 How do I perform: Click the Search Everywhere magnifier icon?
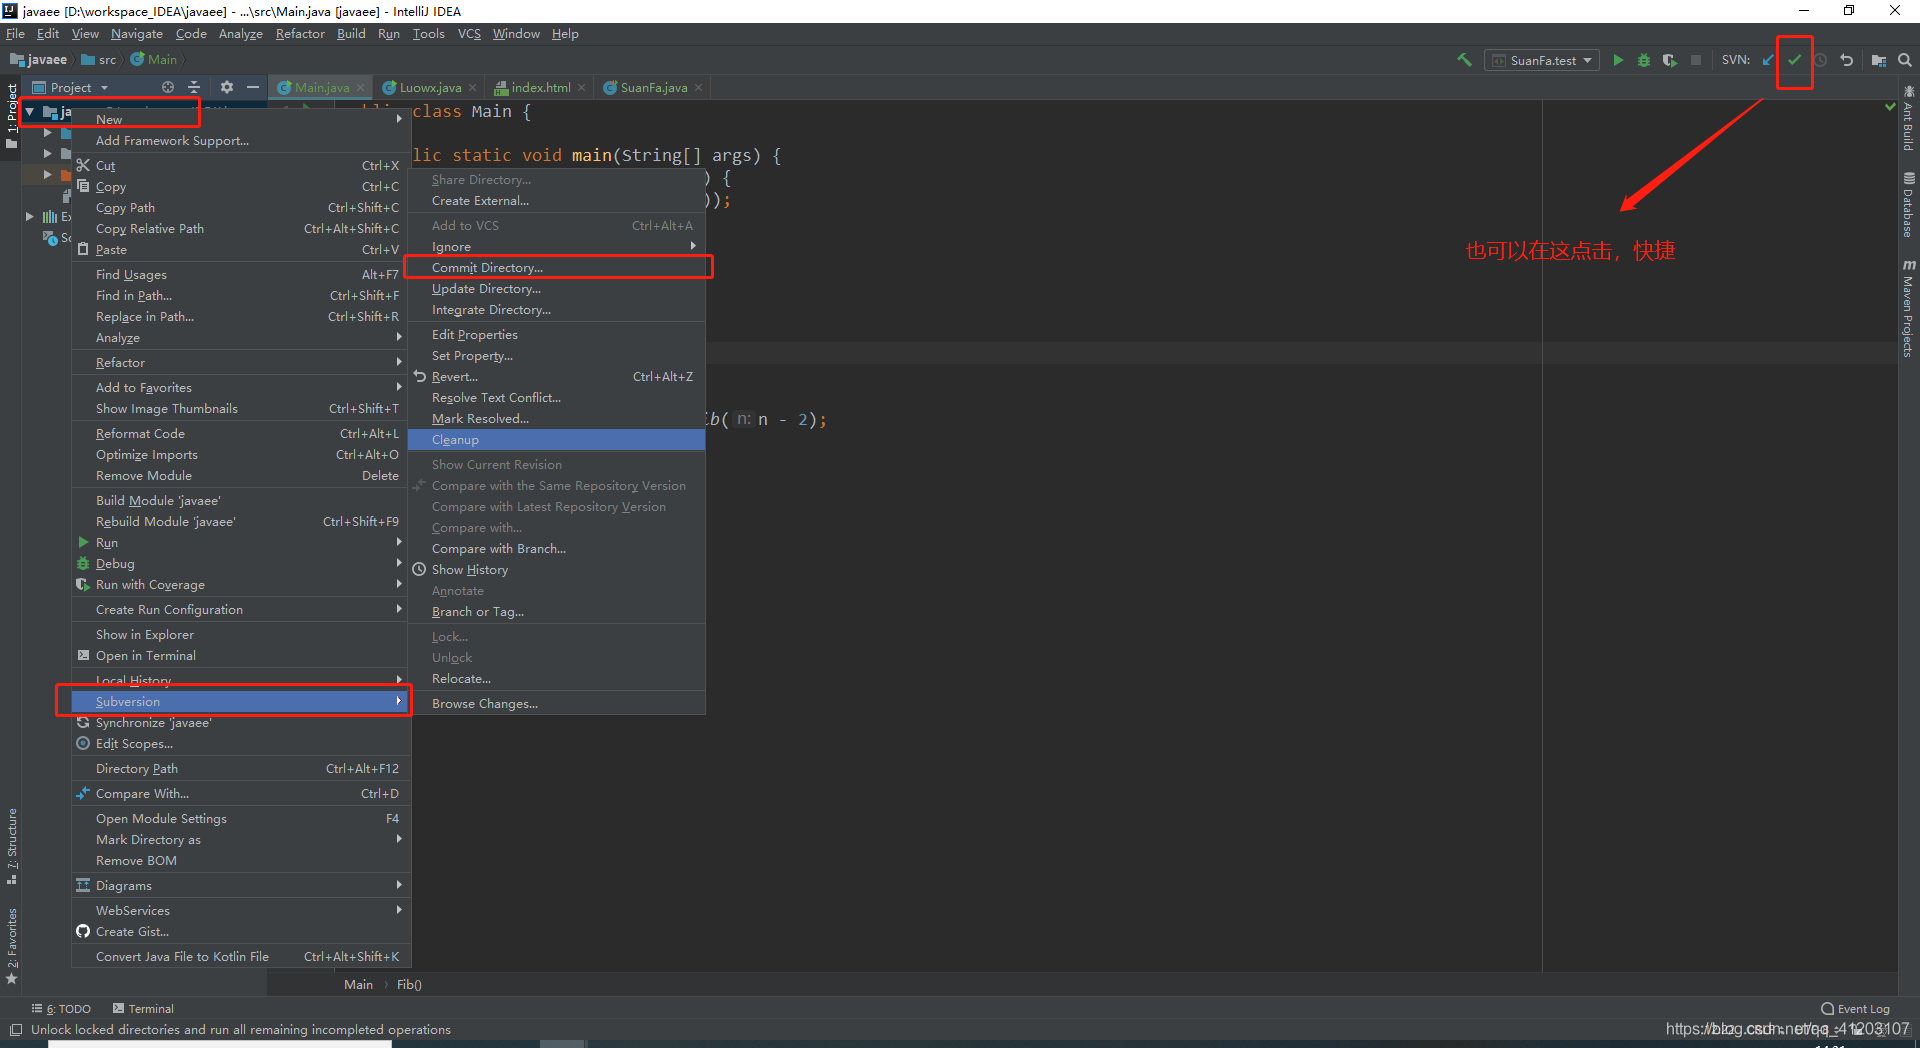pyautogui.click(x=1905, y=60)
